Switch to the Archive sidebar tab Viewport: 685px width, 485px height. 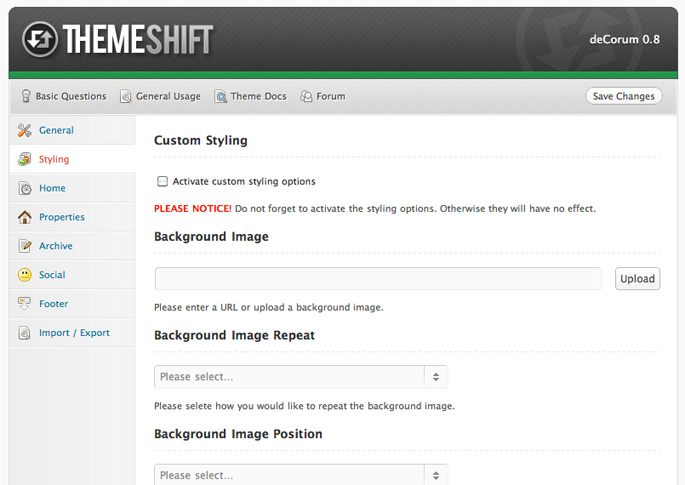coord(55,246)
